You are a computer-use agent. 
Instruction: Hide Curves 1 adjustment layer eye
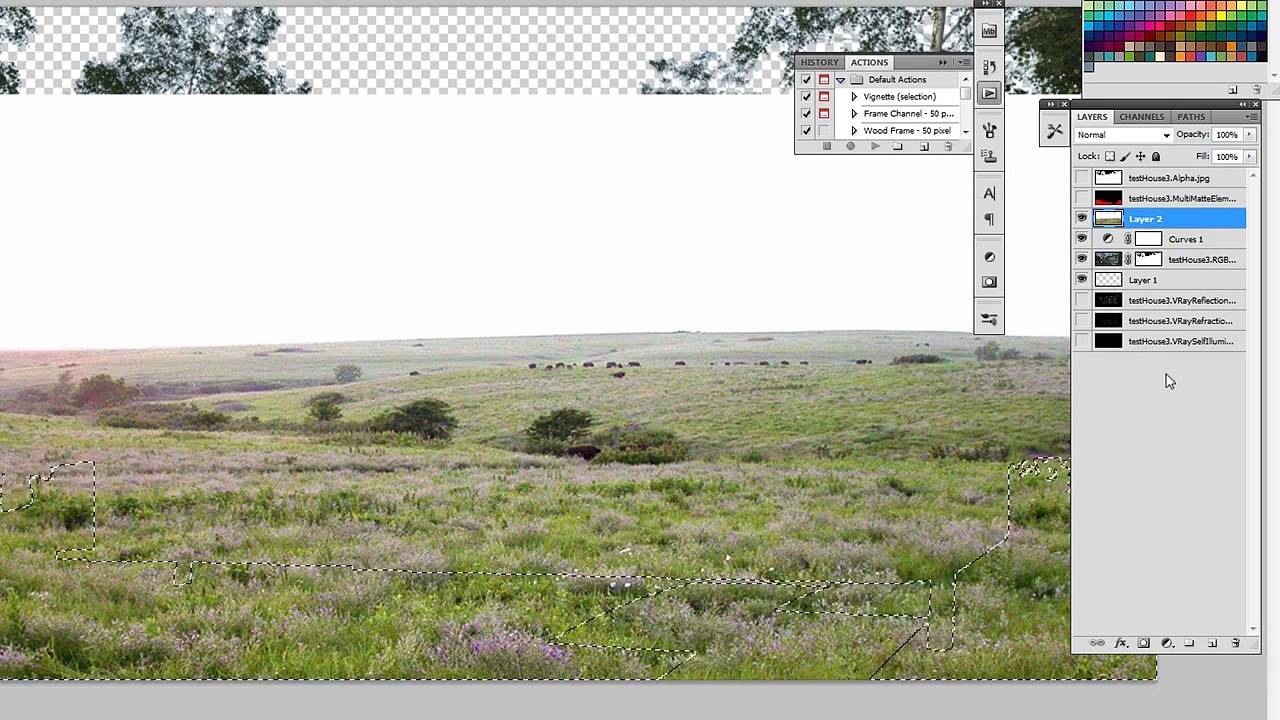point(1081,239)
